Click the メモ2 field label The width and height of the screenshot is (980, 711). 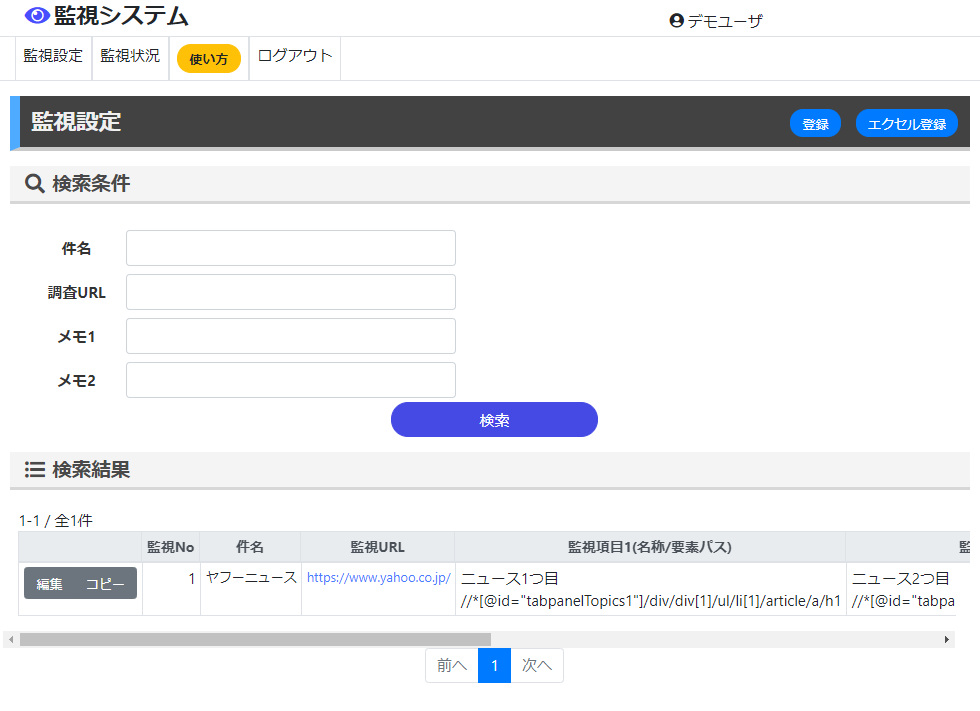tap(77, 380)
